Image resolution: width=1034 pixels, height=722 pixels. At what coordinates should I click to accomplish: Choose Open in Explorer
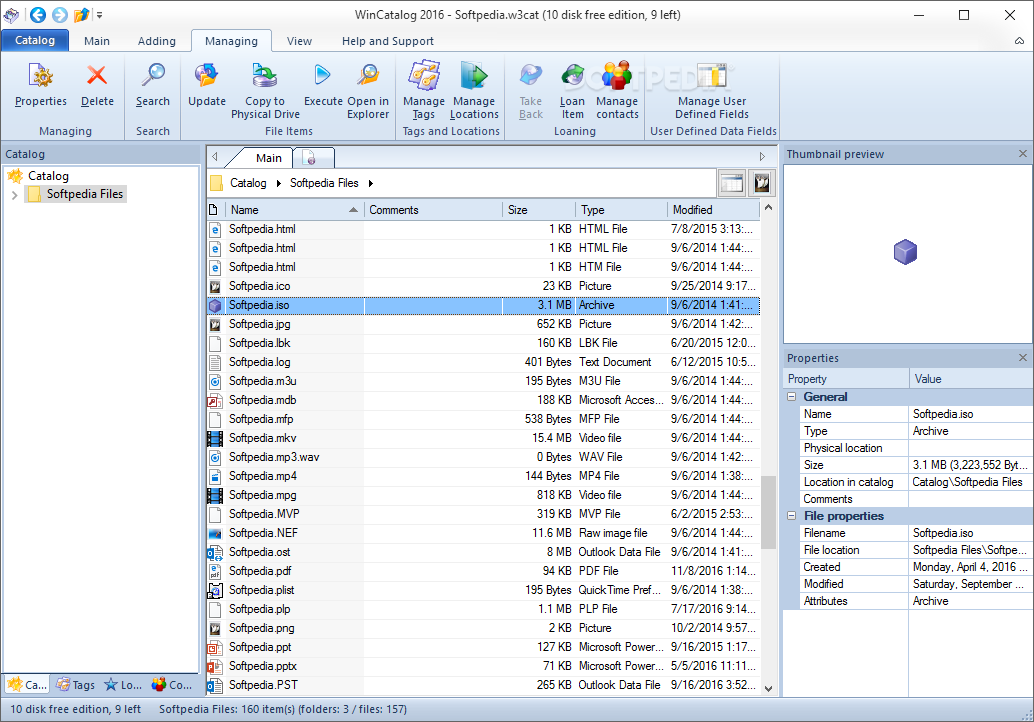[368, 90]
